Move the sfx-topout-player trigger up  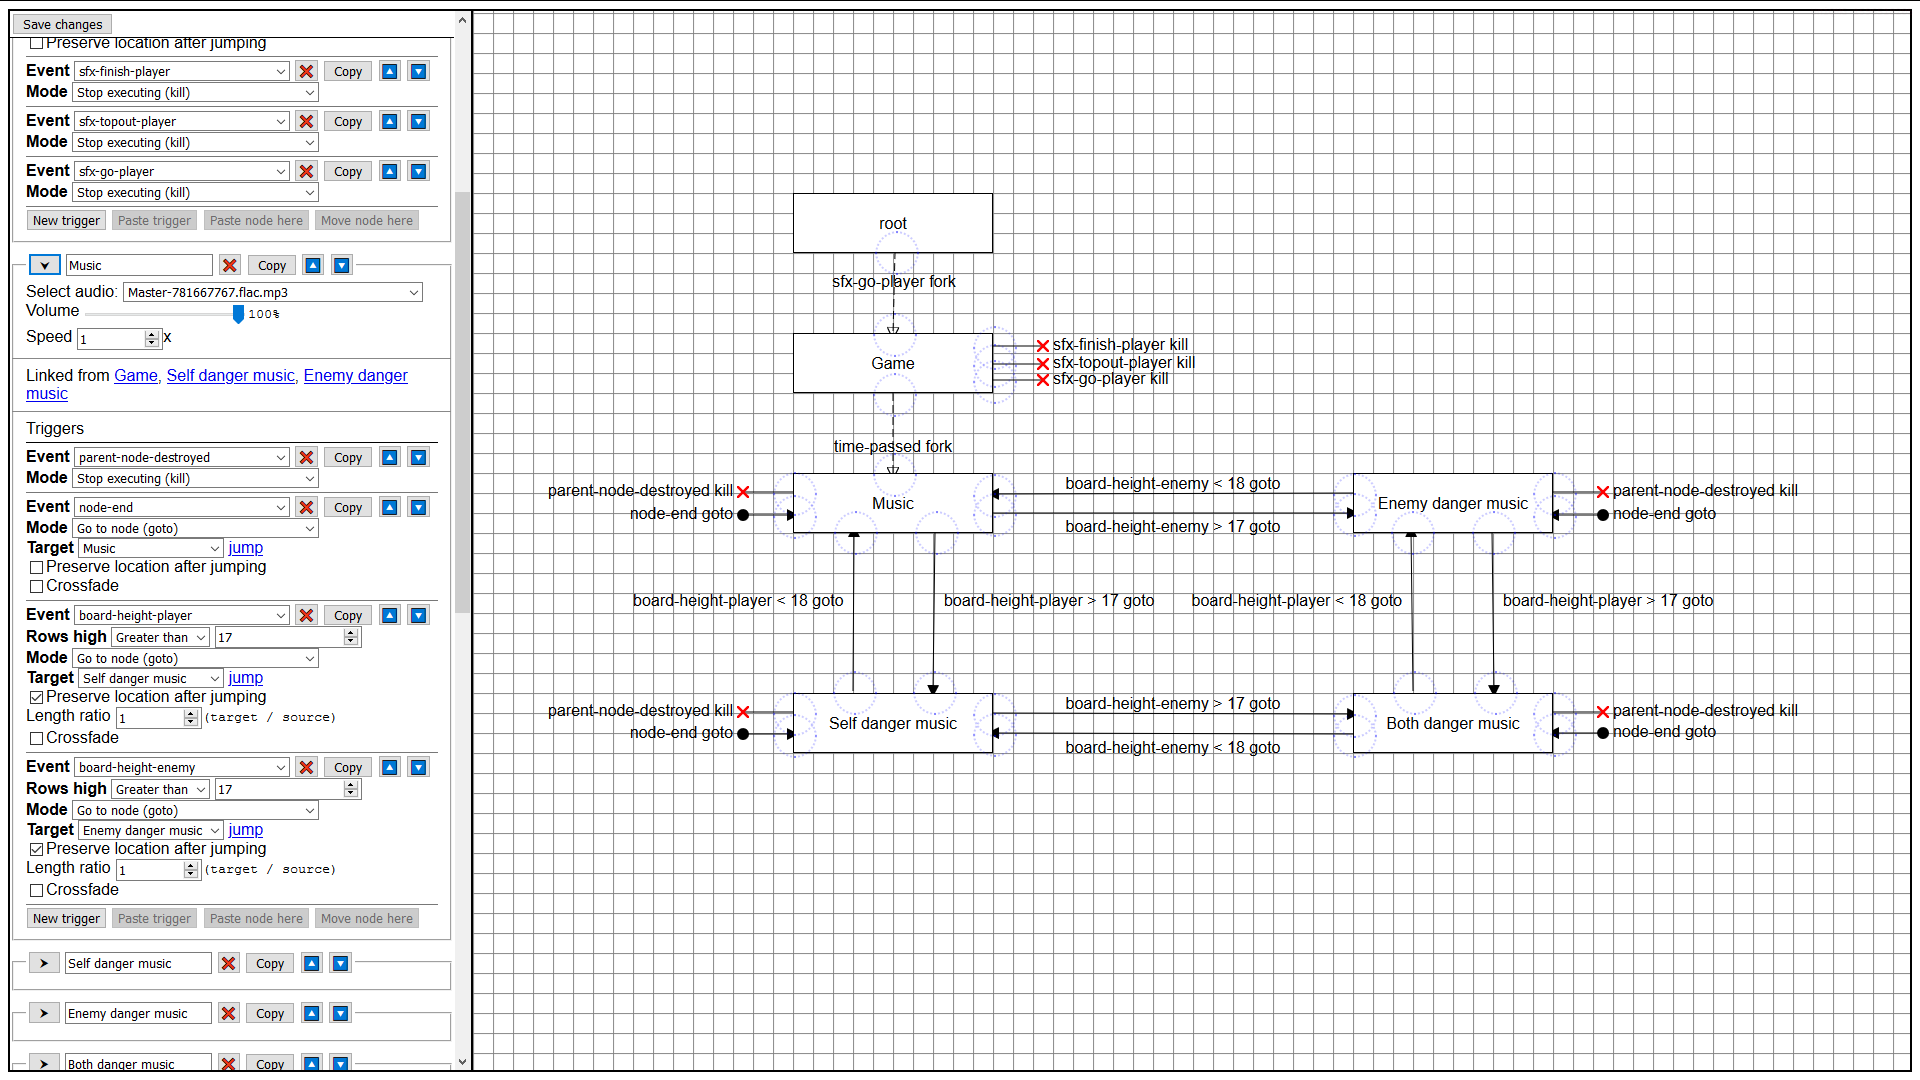pyautogui.click(x=390, y=121)
